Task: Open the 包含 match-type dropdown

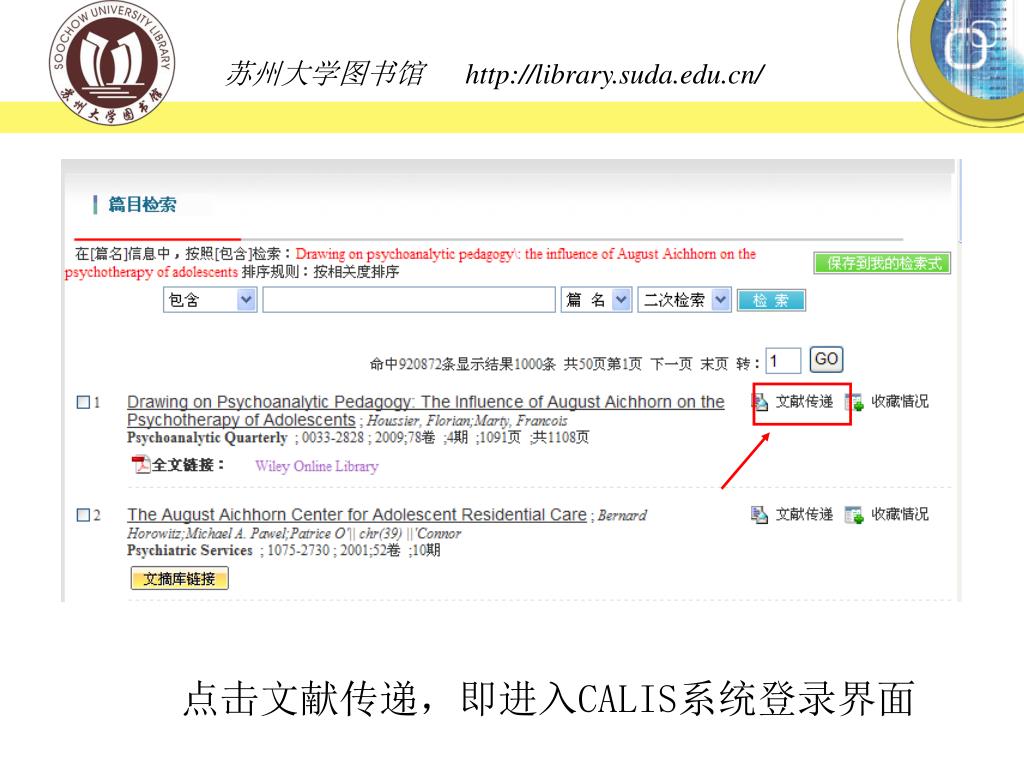Action: click(x=210, y=300)
